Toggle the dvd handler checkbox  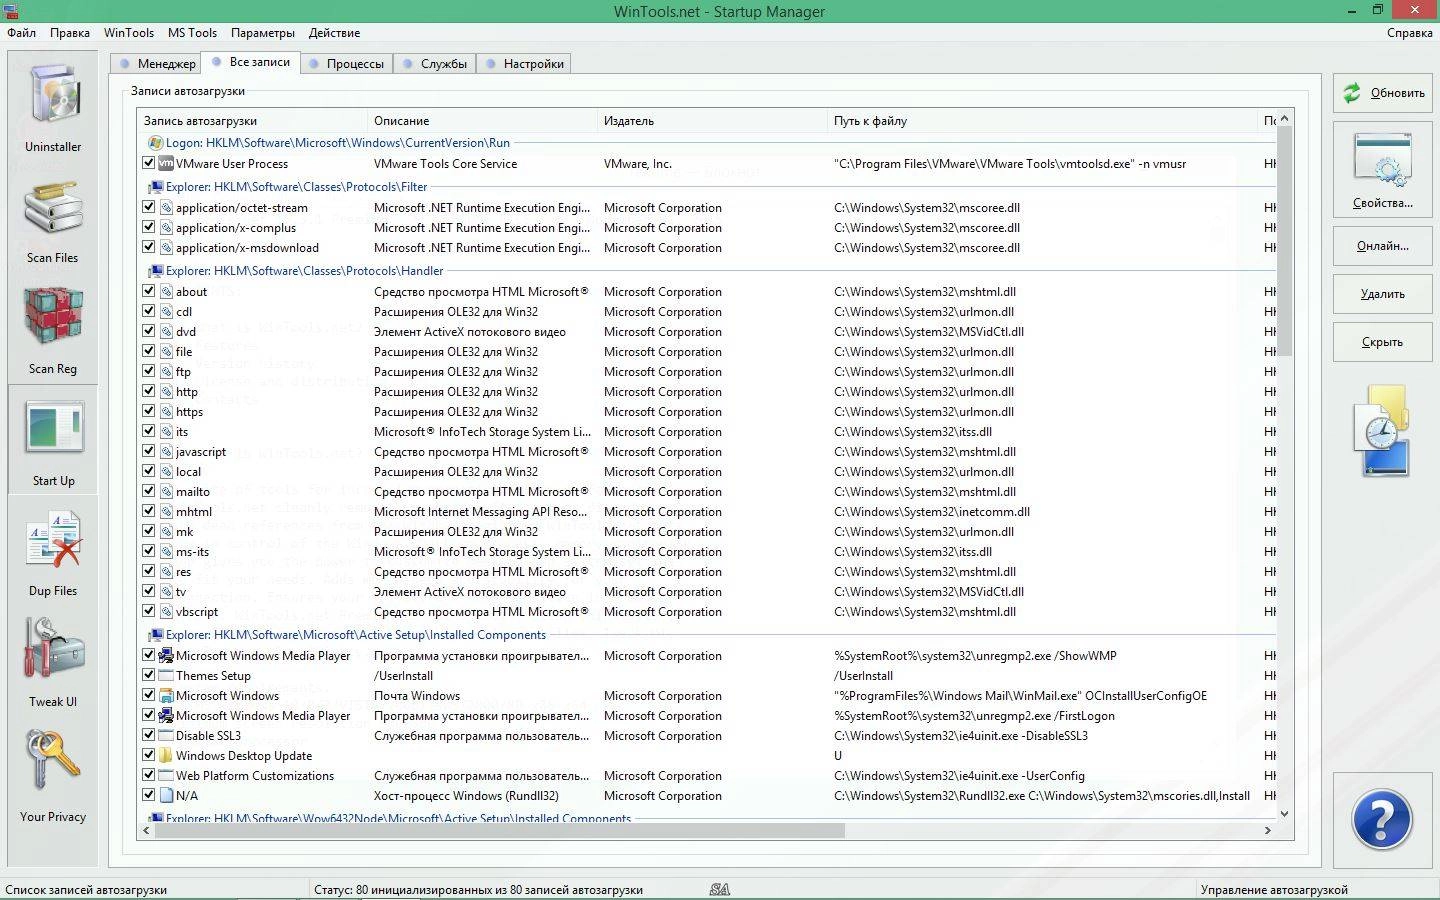pos(149,331)
